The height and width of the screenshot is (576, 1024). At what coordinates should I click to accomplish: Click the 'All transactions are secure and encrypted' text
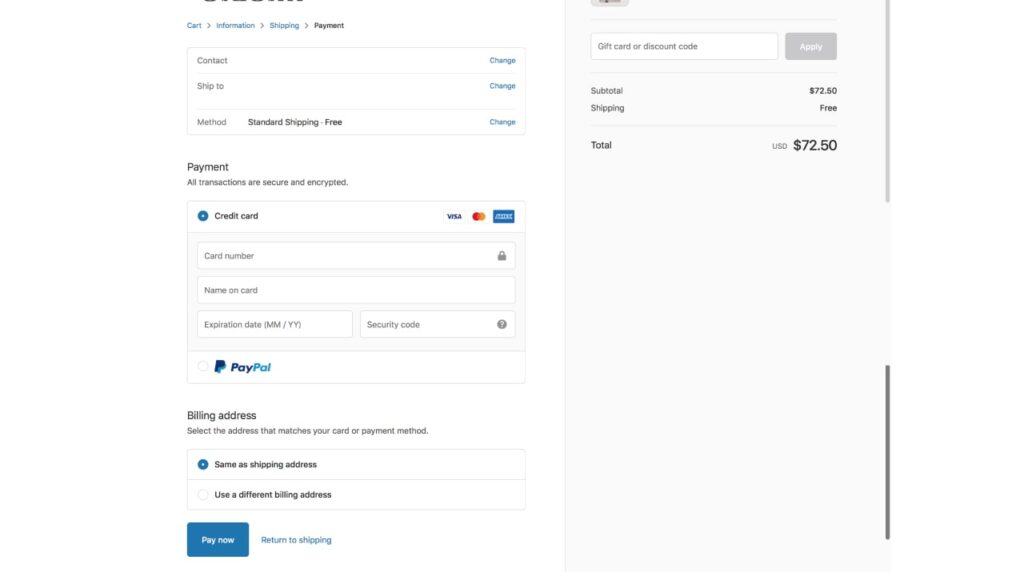(x=267, y=182)
